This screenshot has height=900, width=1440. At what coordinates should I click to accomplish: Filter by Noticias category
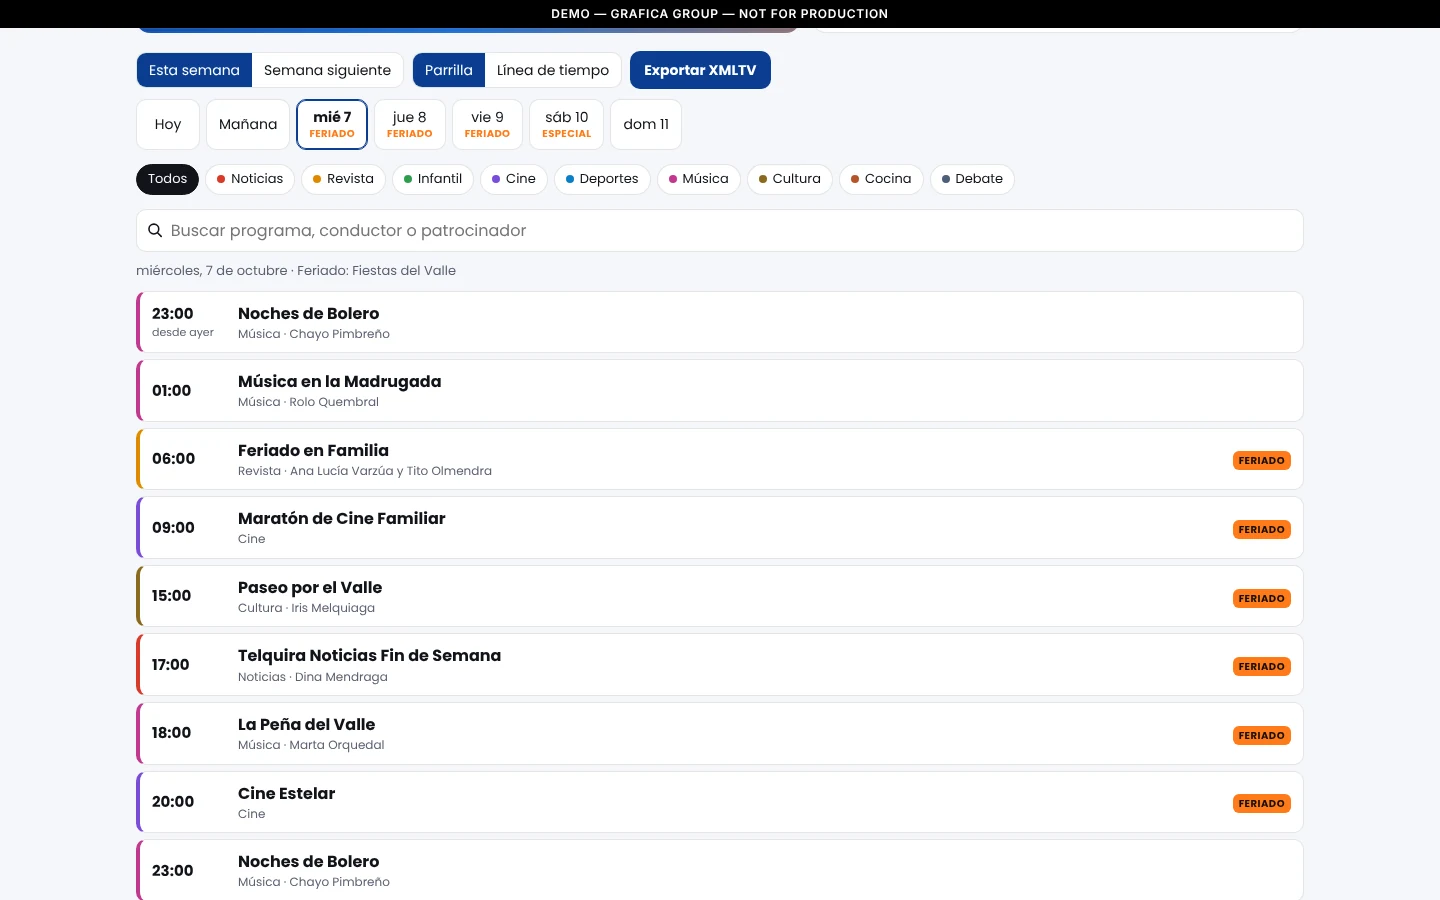tap(250, 179)
